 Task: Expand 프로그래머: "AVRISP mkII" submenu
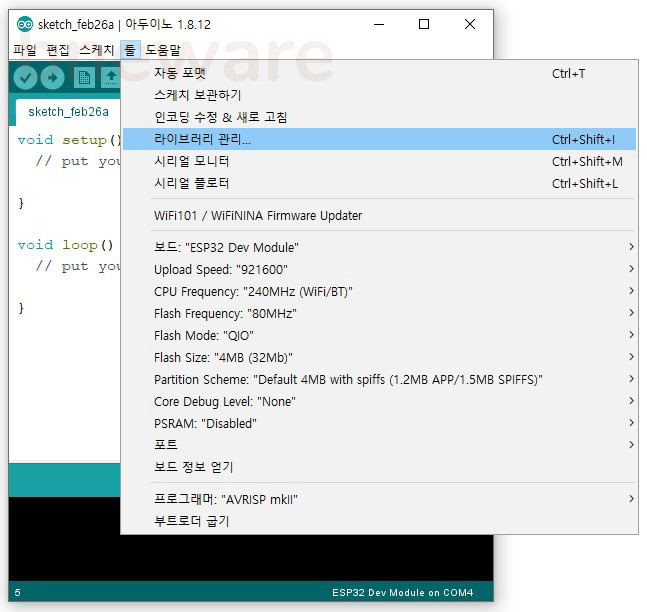click(379, 499)
